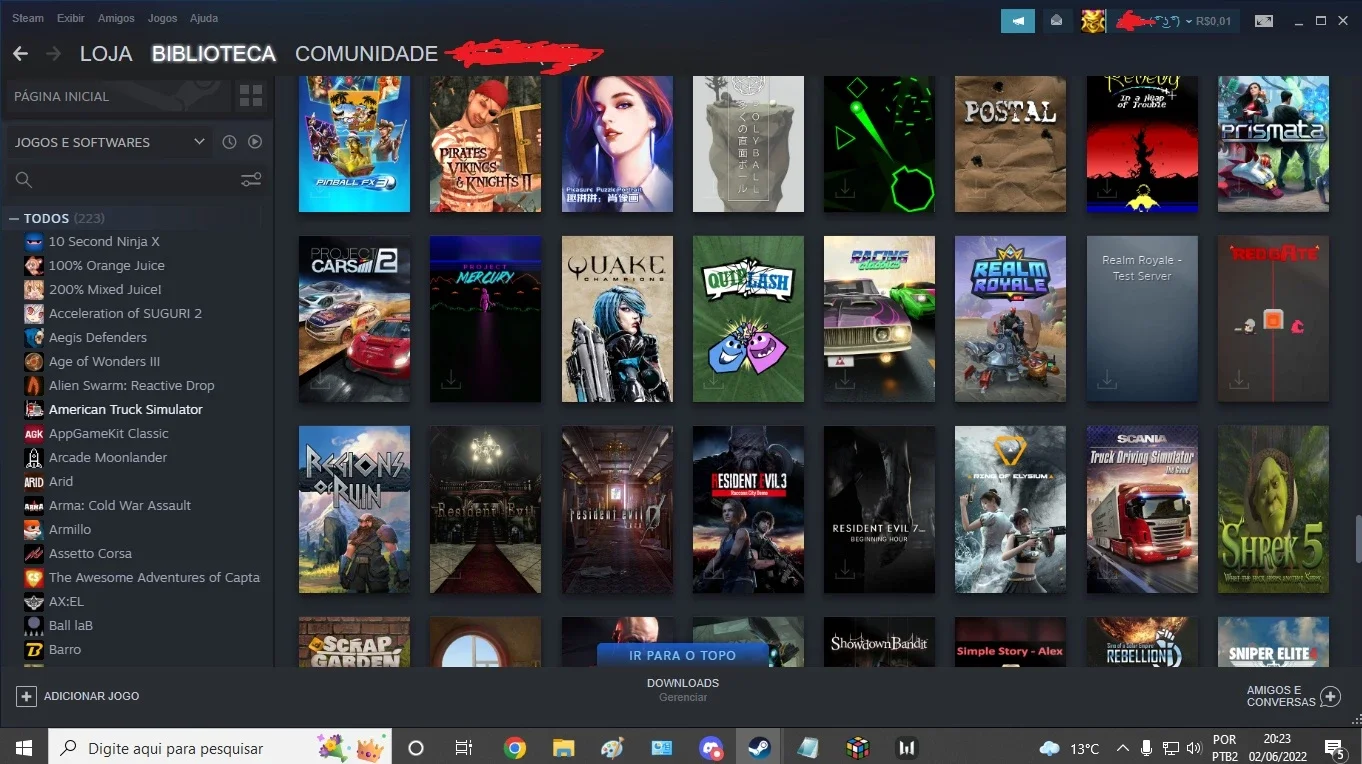
Task: Click the Página Inicial button
Action: pyautogui.click(x=118, y=96)
